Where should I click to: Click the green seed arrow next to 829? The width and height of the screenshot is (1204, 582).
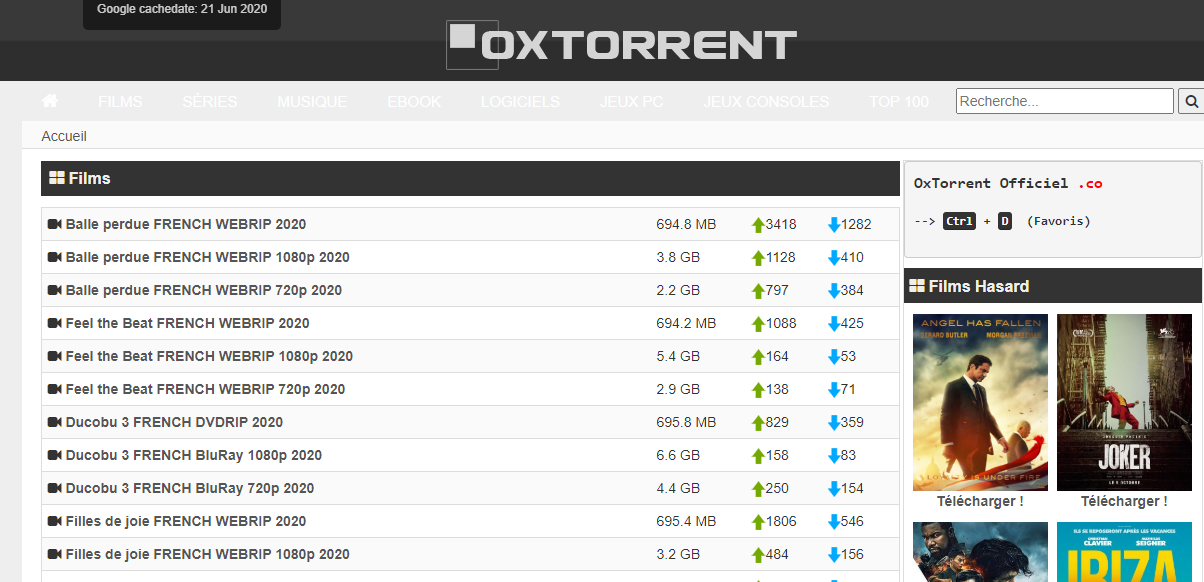point(758,423)
